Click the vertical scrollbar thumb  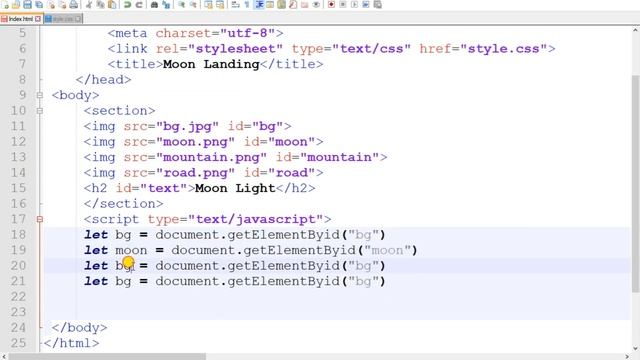[636, 184]
